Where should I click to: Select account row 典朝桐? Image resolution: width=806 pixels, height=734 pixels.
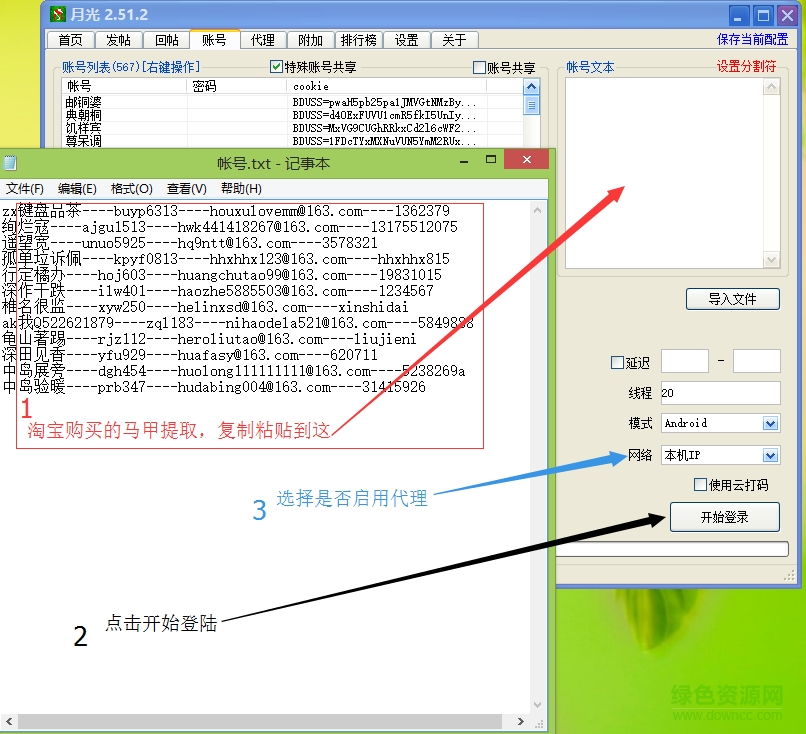click(293, 115)
